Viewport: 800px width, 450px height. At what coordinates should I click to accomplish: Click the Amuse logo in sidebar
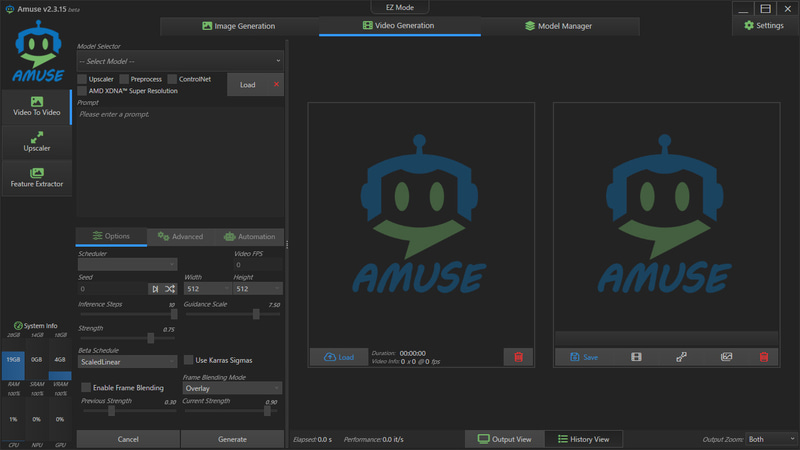(38, 51)
